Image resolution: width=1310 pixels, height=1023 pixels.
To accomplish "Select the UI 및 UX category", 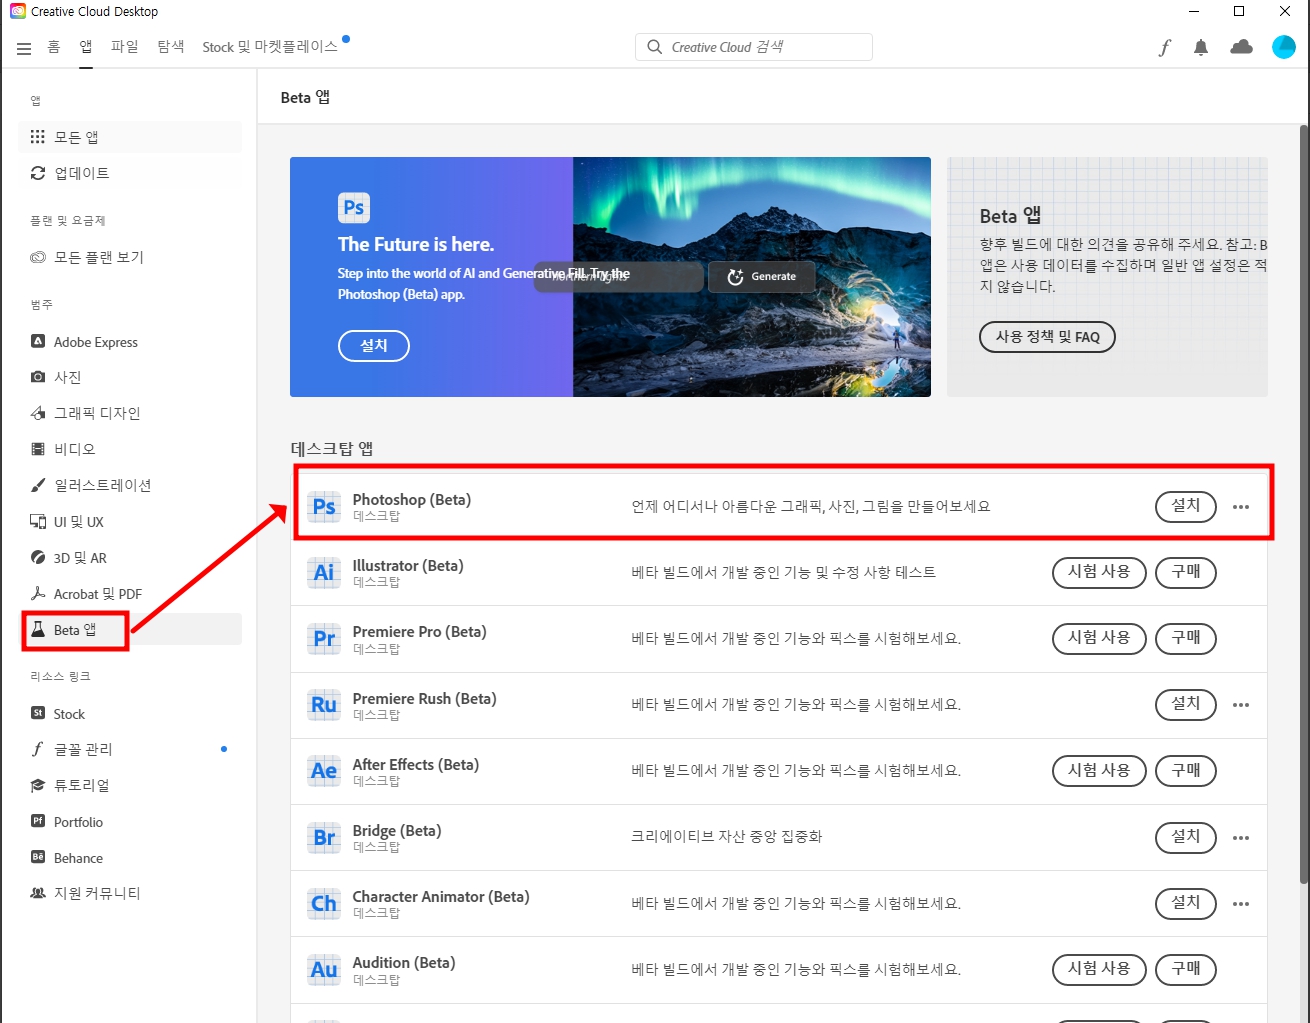I will coord(130,522).
